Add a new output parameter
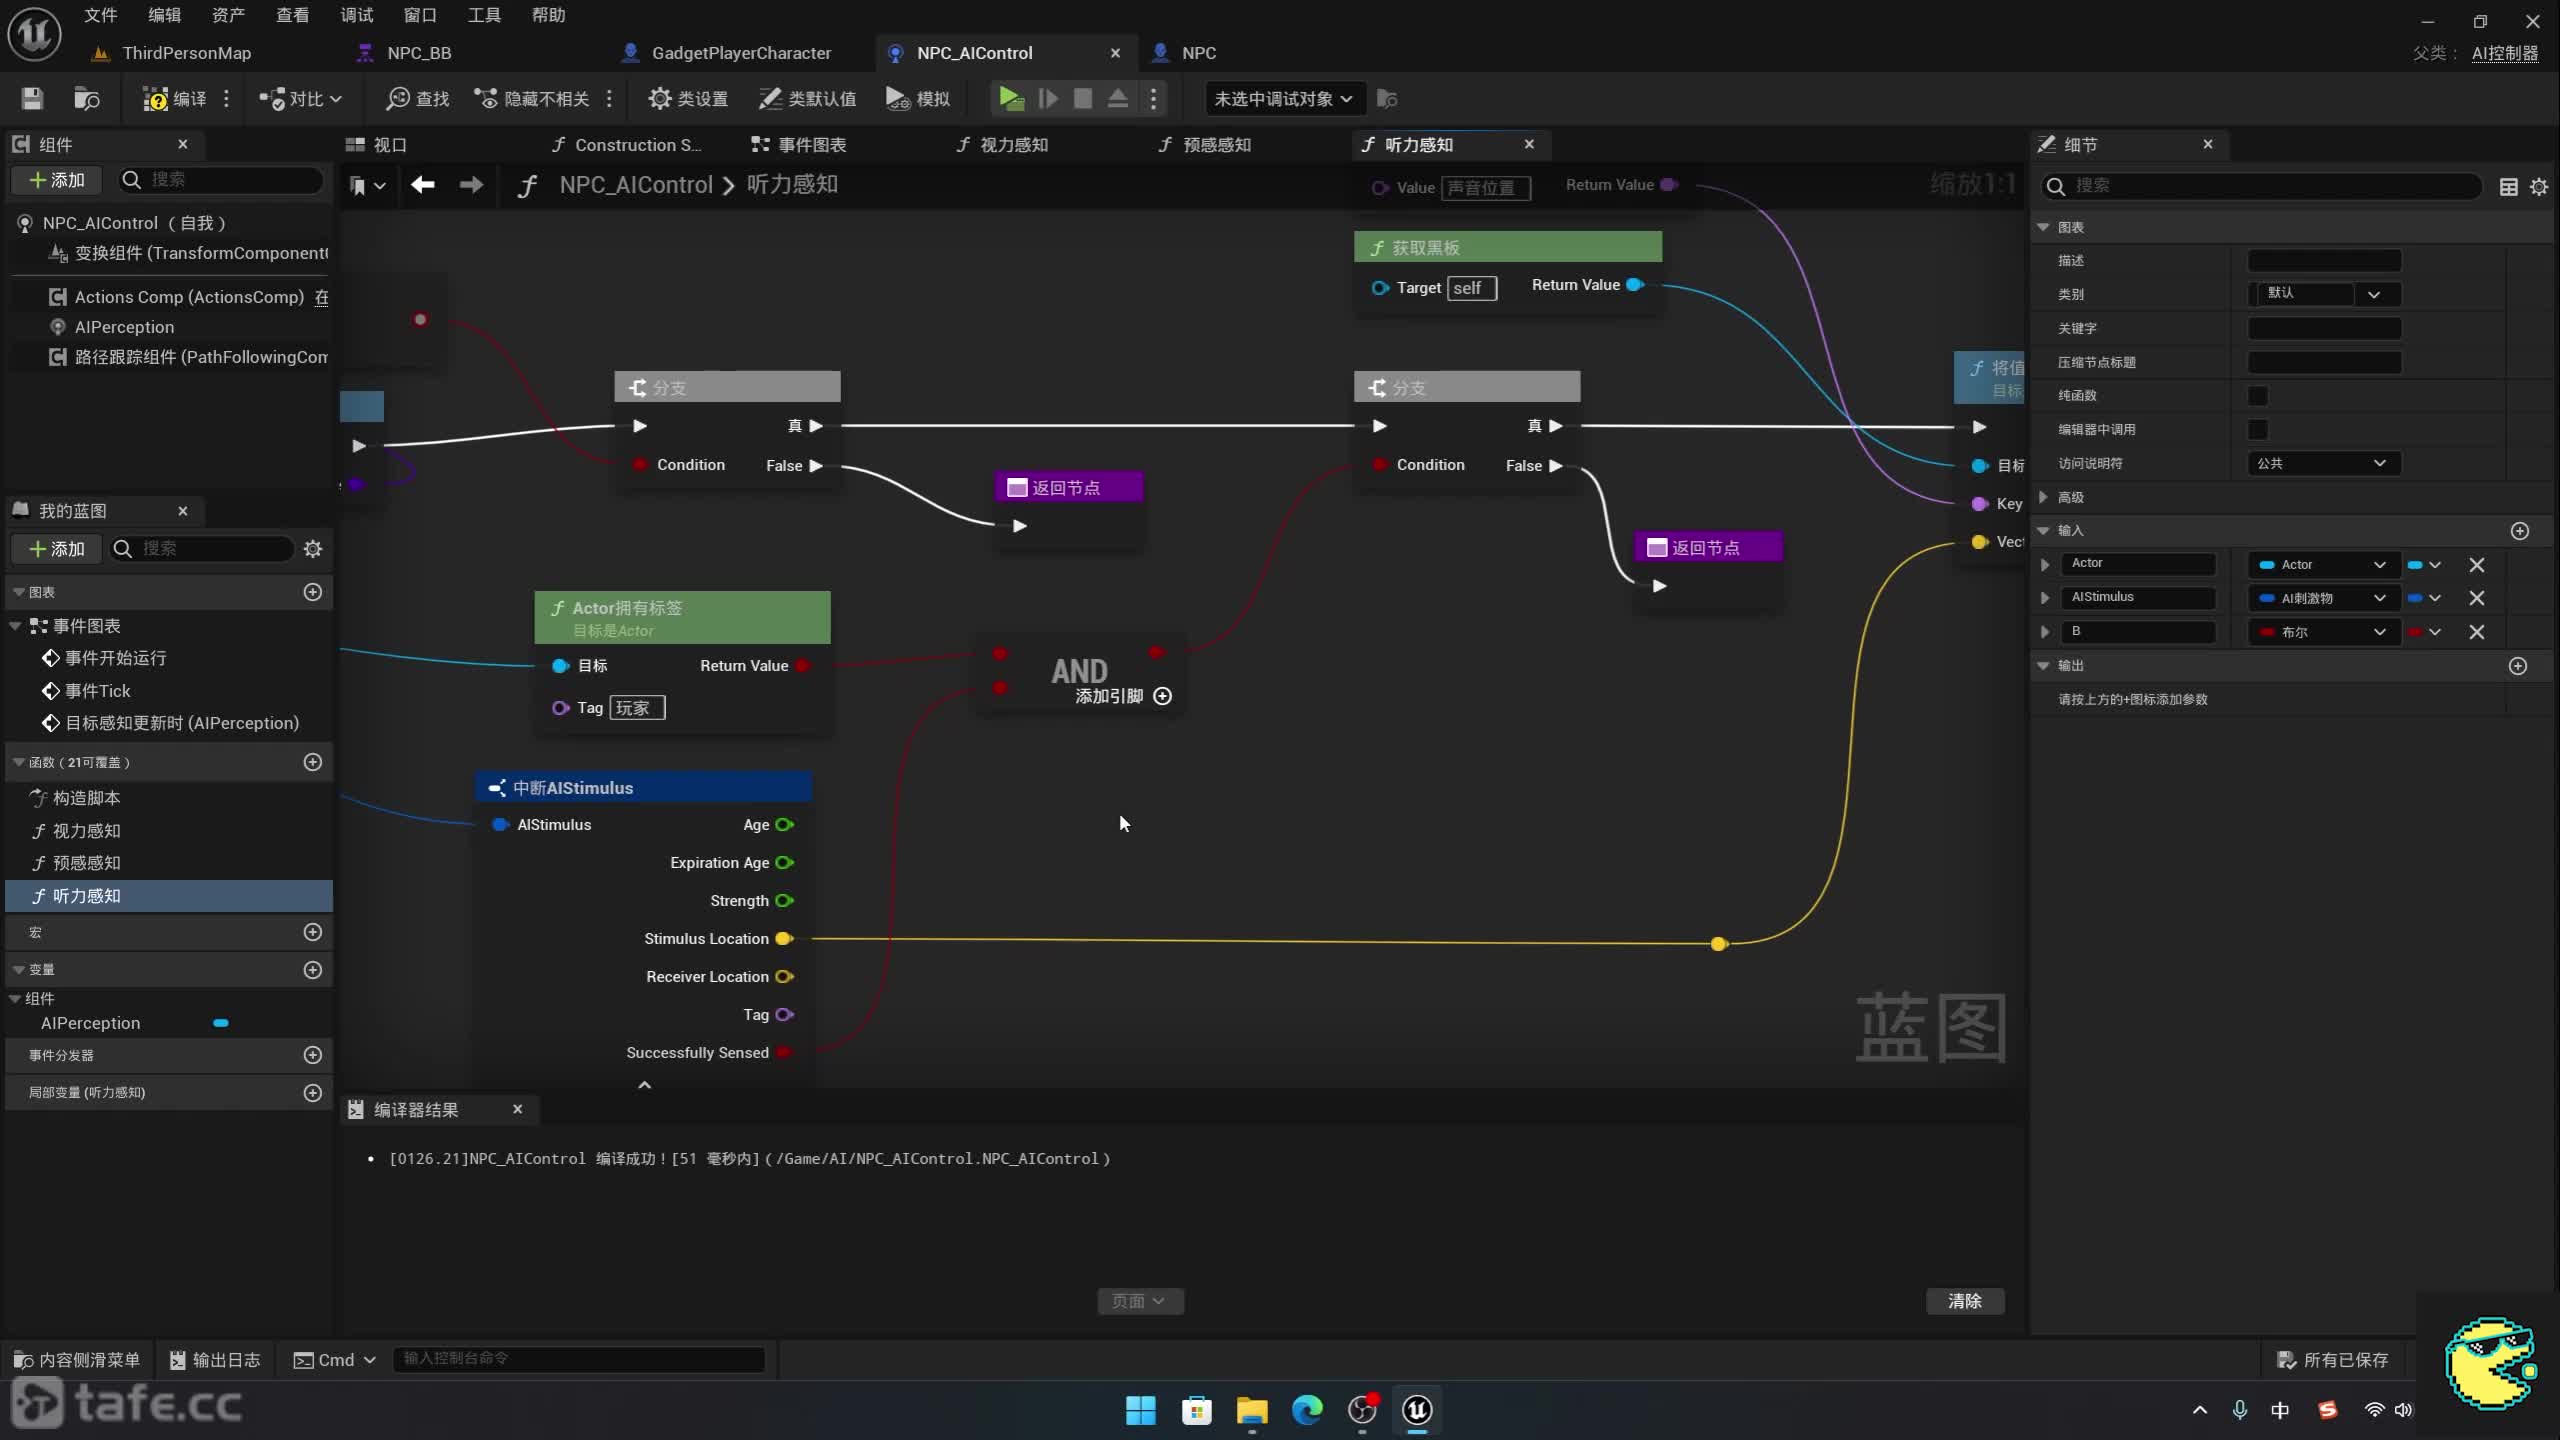This screenshot has width=2560, height=1440. [2518, 666]
